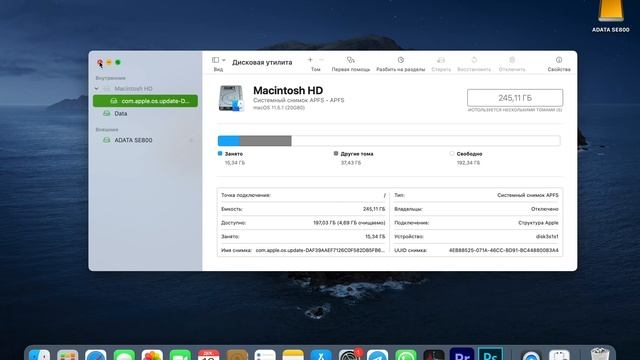
Task: Click the UUID снимка value
Action: pyautogui.click(x=504, y=250)
